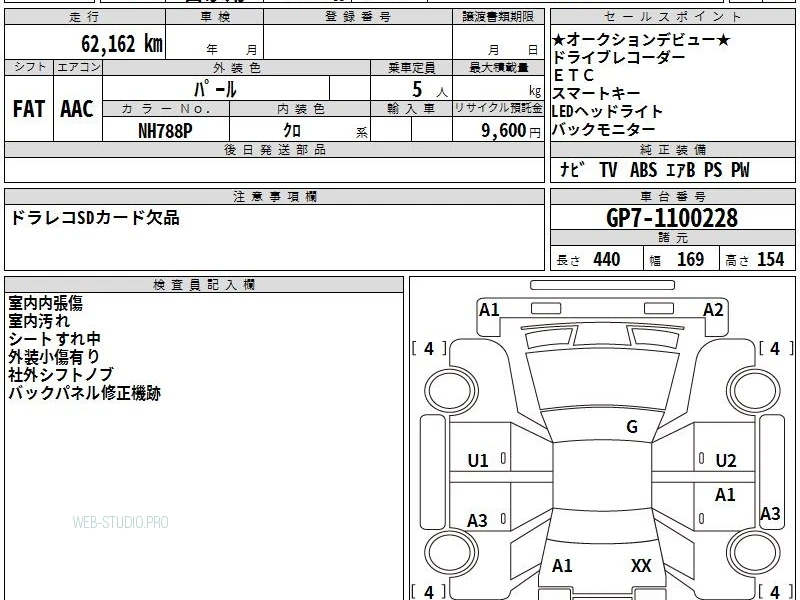Screen dimensions: 800x600
Task: Click the mileage value 62,162 km
Action: [122, 43]
